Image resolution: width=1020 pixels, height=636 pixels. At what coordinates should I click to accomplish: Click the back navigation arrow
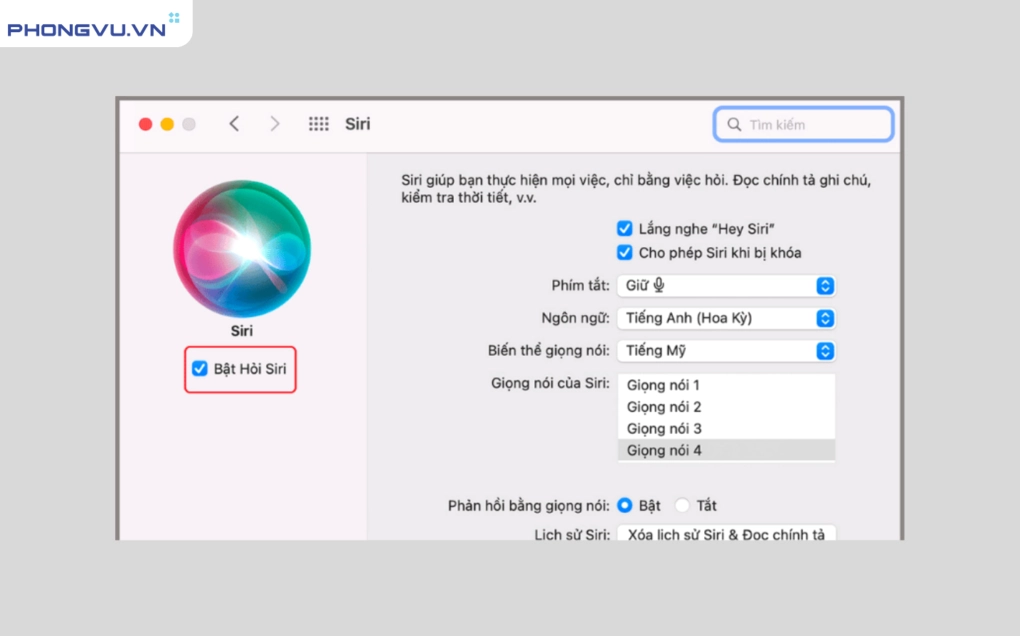click(x=234, y=124)
